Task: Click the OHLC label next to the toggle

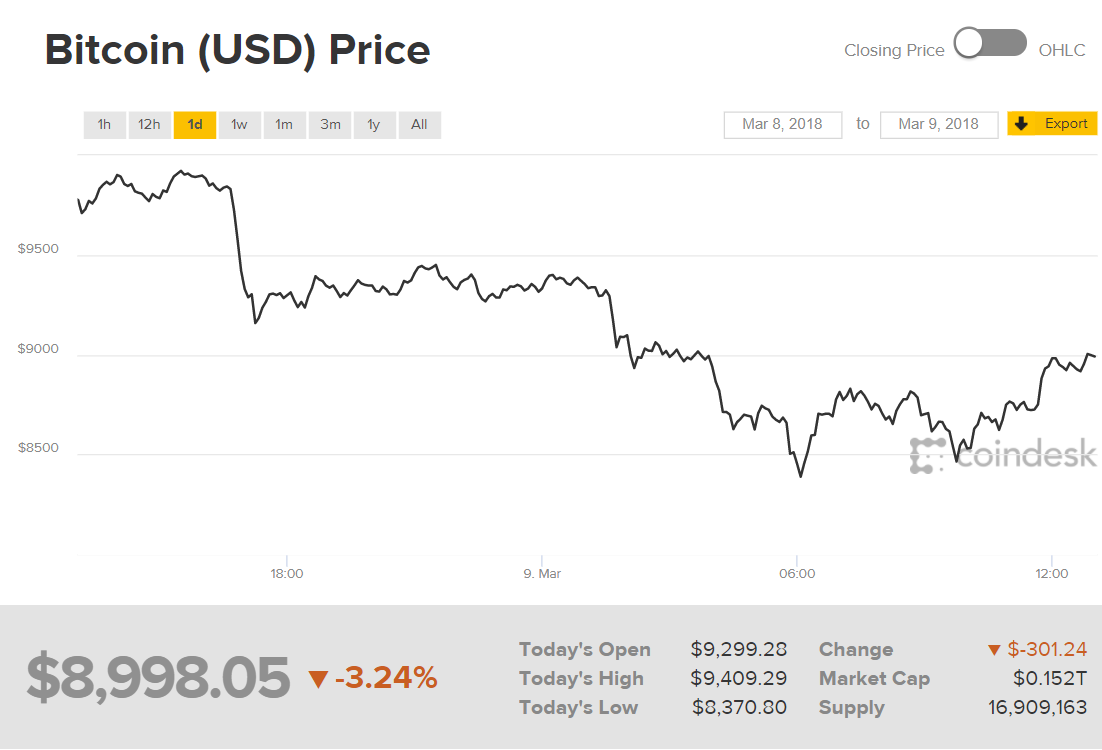Action: (x=1062, y=49)
